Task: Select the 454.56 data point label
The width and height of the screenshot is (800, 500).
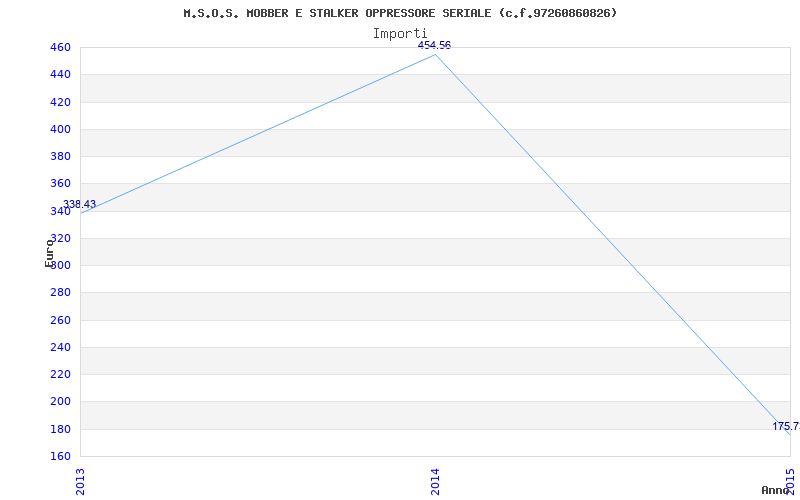Action: click(434, 45)
